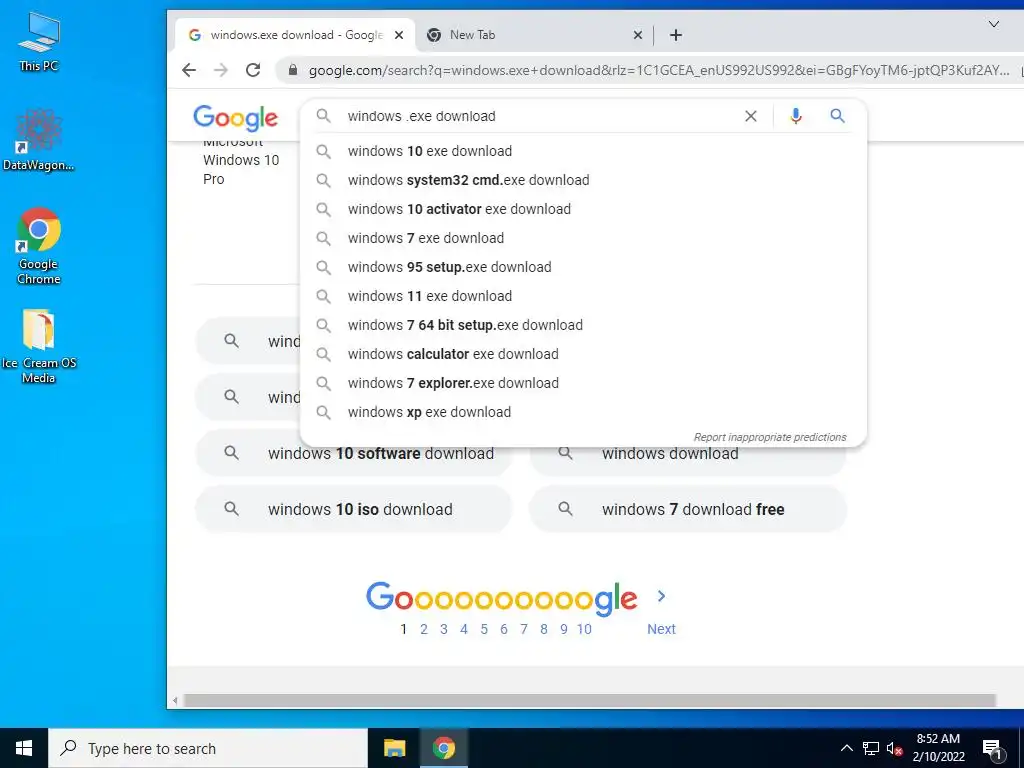The height and width of the screenshot is (768, 1024).
Task: Open related search windows 7 download free
Action: coord(688,509)
